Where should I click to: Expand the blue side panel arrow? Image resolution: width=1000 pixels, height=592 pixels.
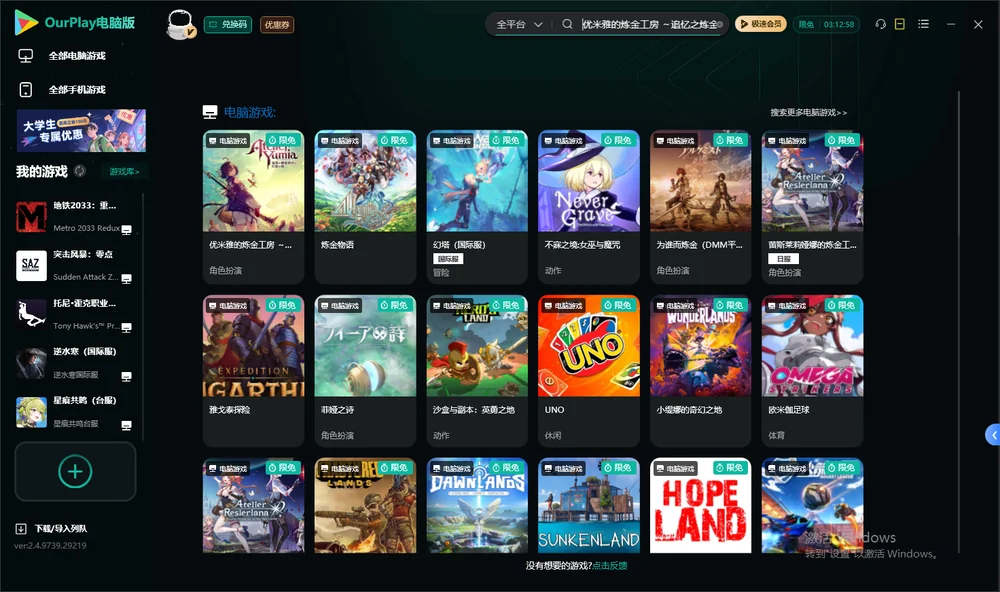992,435
